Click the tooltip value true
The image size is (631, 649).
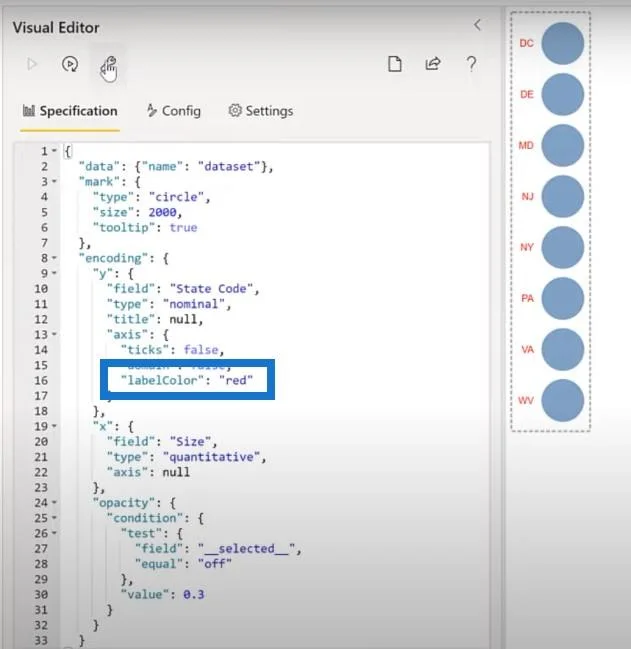pos(183,228)
